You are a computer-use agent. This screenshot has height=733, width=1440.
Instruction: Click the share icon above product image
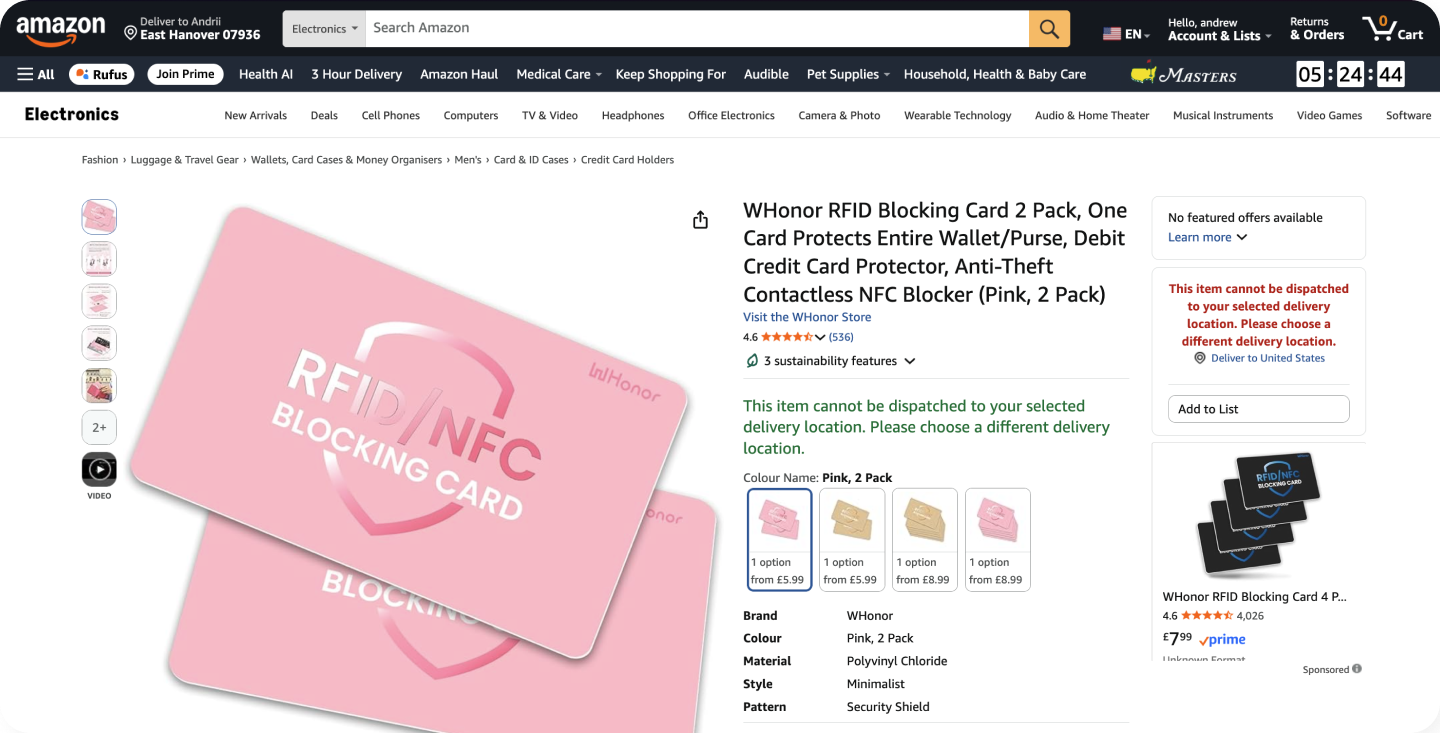[x=700, y=220]
